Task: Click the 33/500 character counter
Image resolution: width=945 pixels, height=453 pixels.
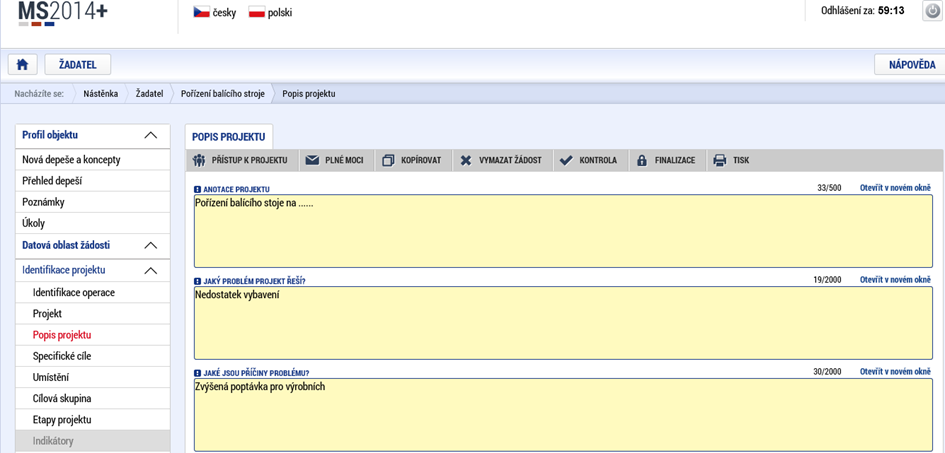Action: click(x=829, y=188)
